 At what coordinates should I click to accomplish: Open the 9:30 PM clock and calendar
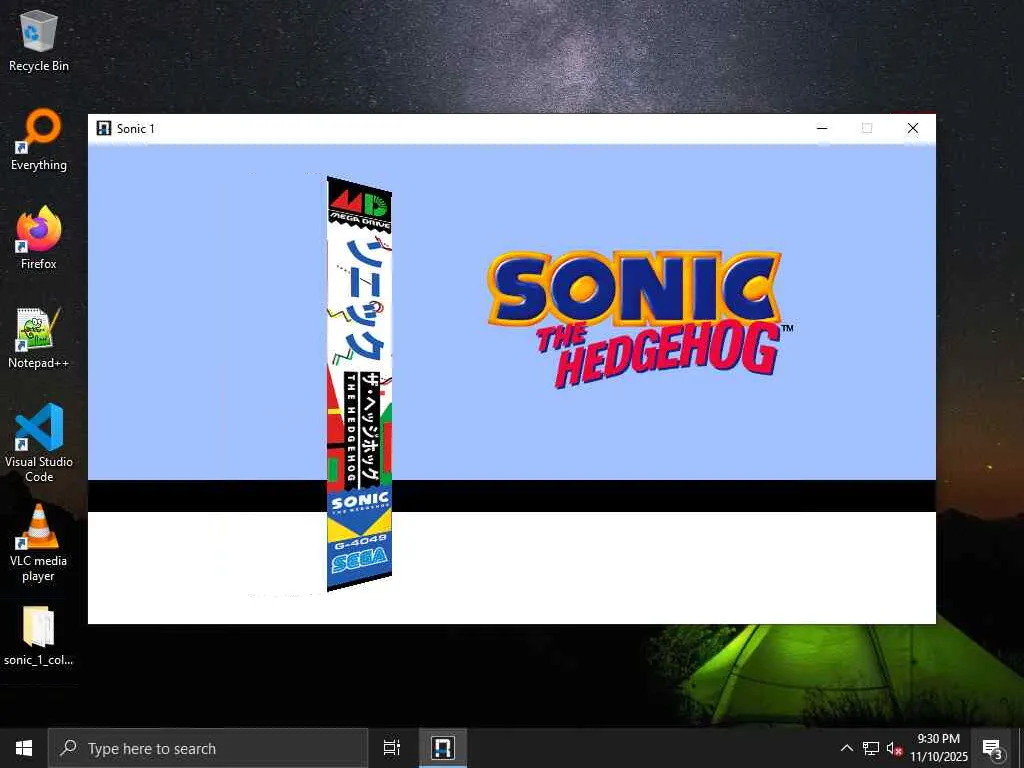[x=939, y=748]
